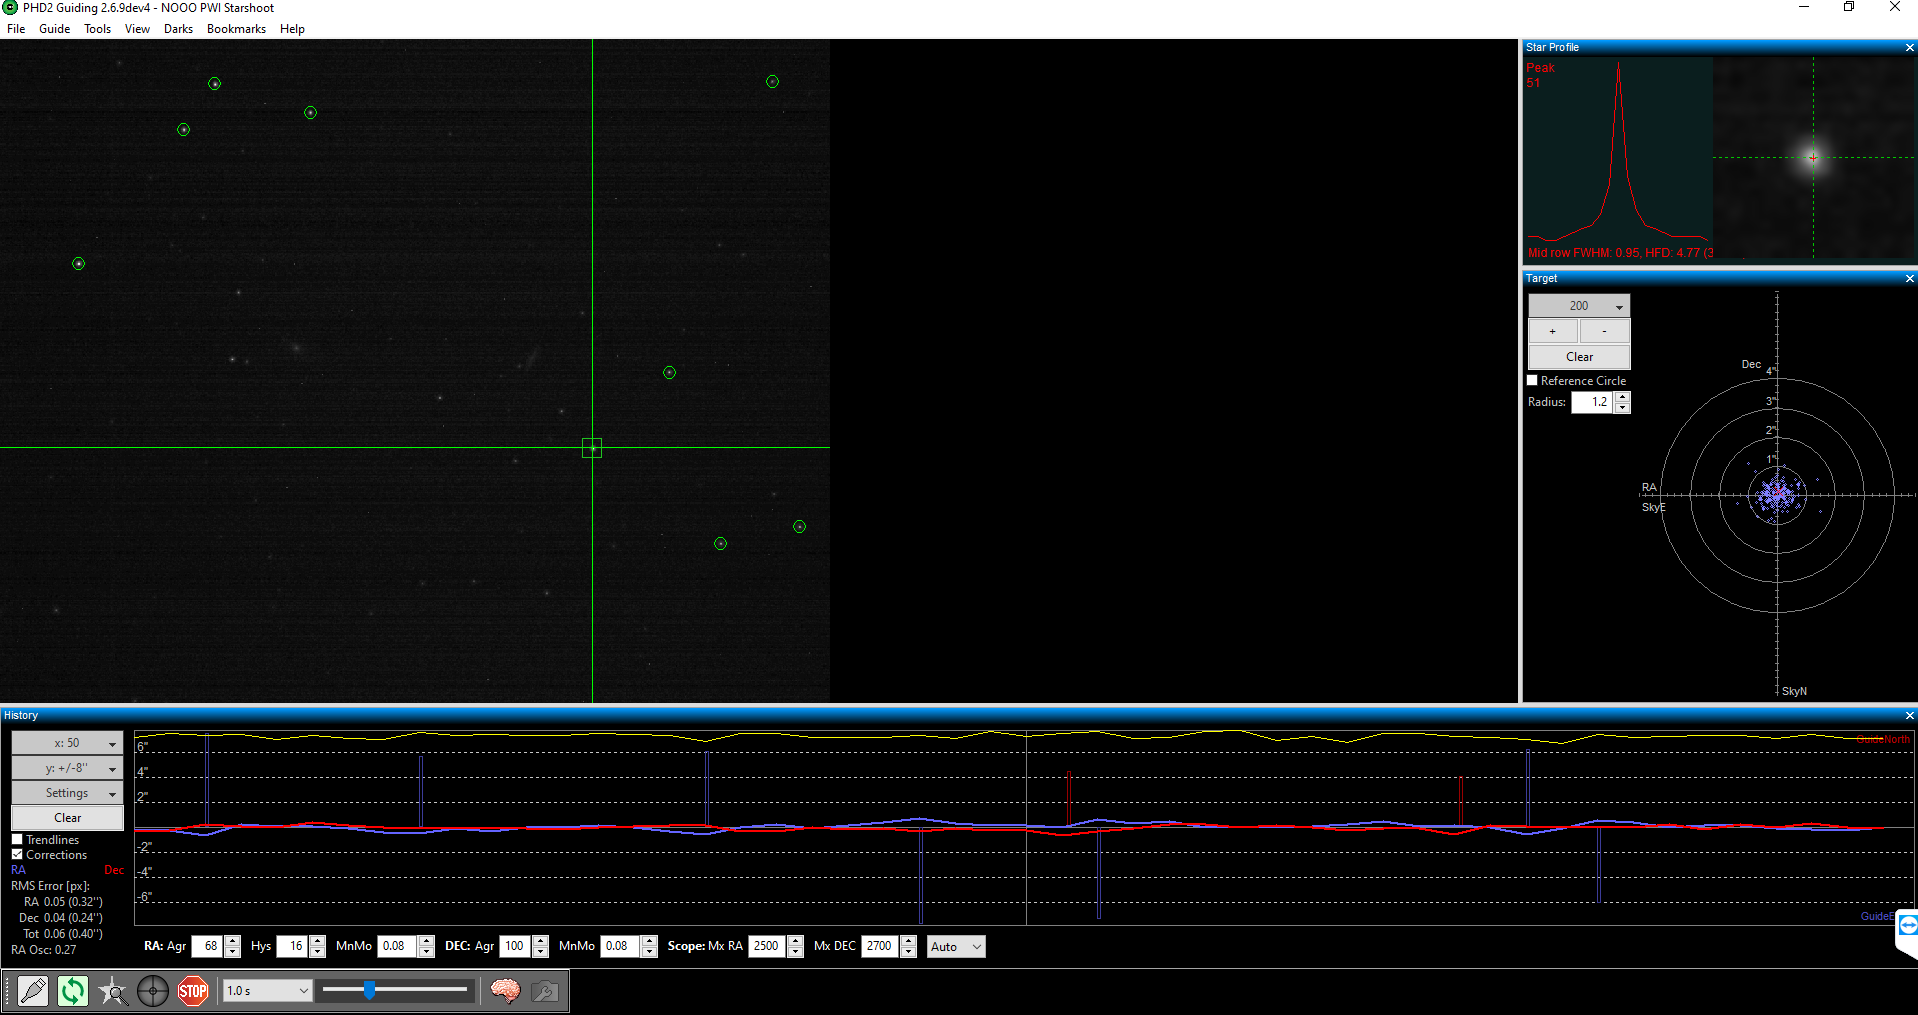Viewport: 1918px width, 1015px height.
Task: Toggle the Reference Circle checkbox
Action: coord(1532,381)
